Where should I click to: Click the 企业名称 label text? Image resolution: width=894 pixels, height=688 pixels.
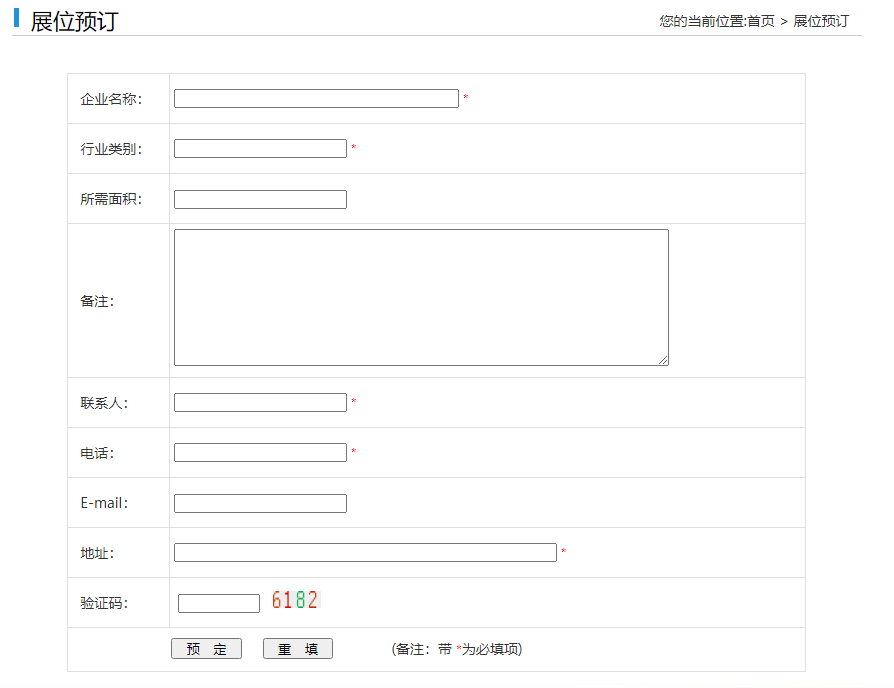point(111,99)
